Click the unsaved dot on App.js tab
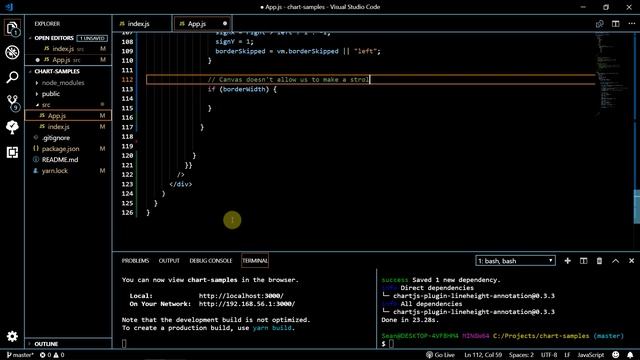Viewport: 640px width, 360px height. pyautogui.click(x=225, y=23)
